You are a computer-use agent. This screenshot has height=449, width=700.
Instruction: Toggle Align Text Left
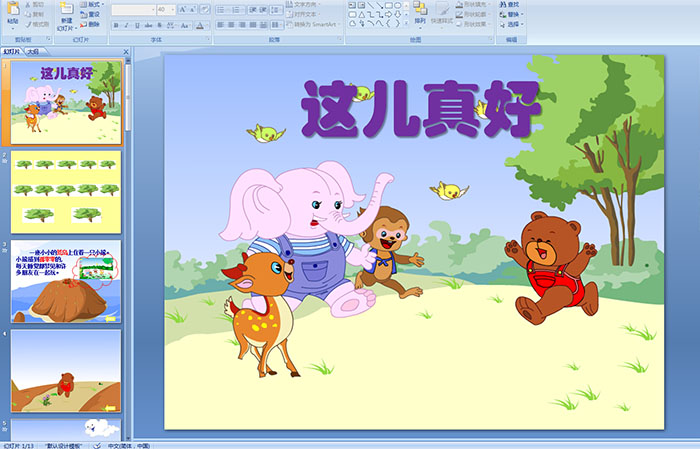pyautogui.click(x=221, y=25)
